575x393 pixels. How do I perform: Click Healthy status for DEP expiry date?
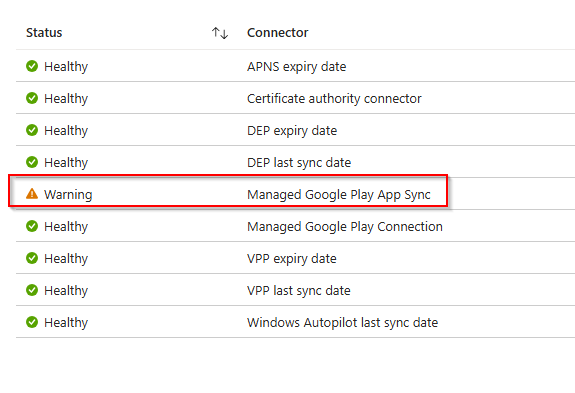pos(66,131)
